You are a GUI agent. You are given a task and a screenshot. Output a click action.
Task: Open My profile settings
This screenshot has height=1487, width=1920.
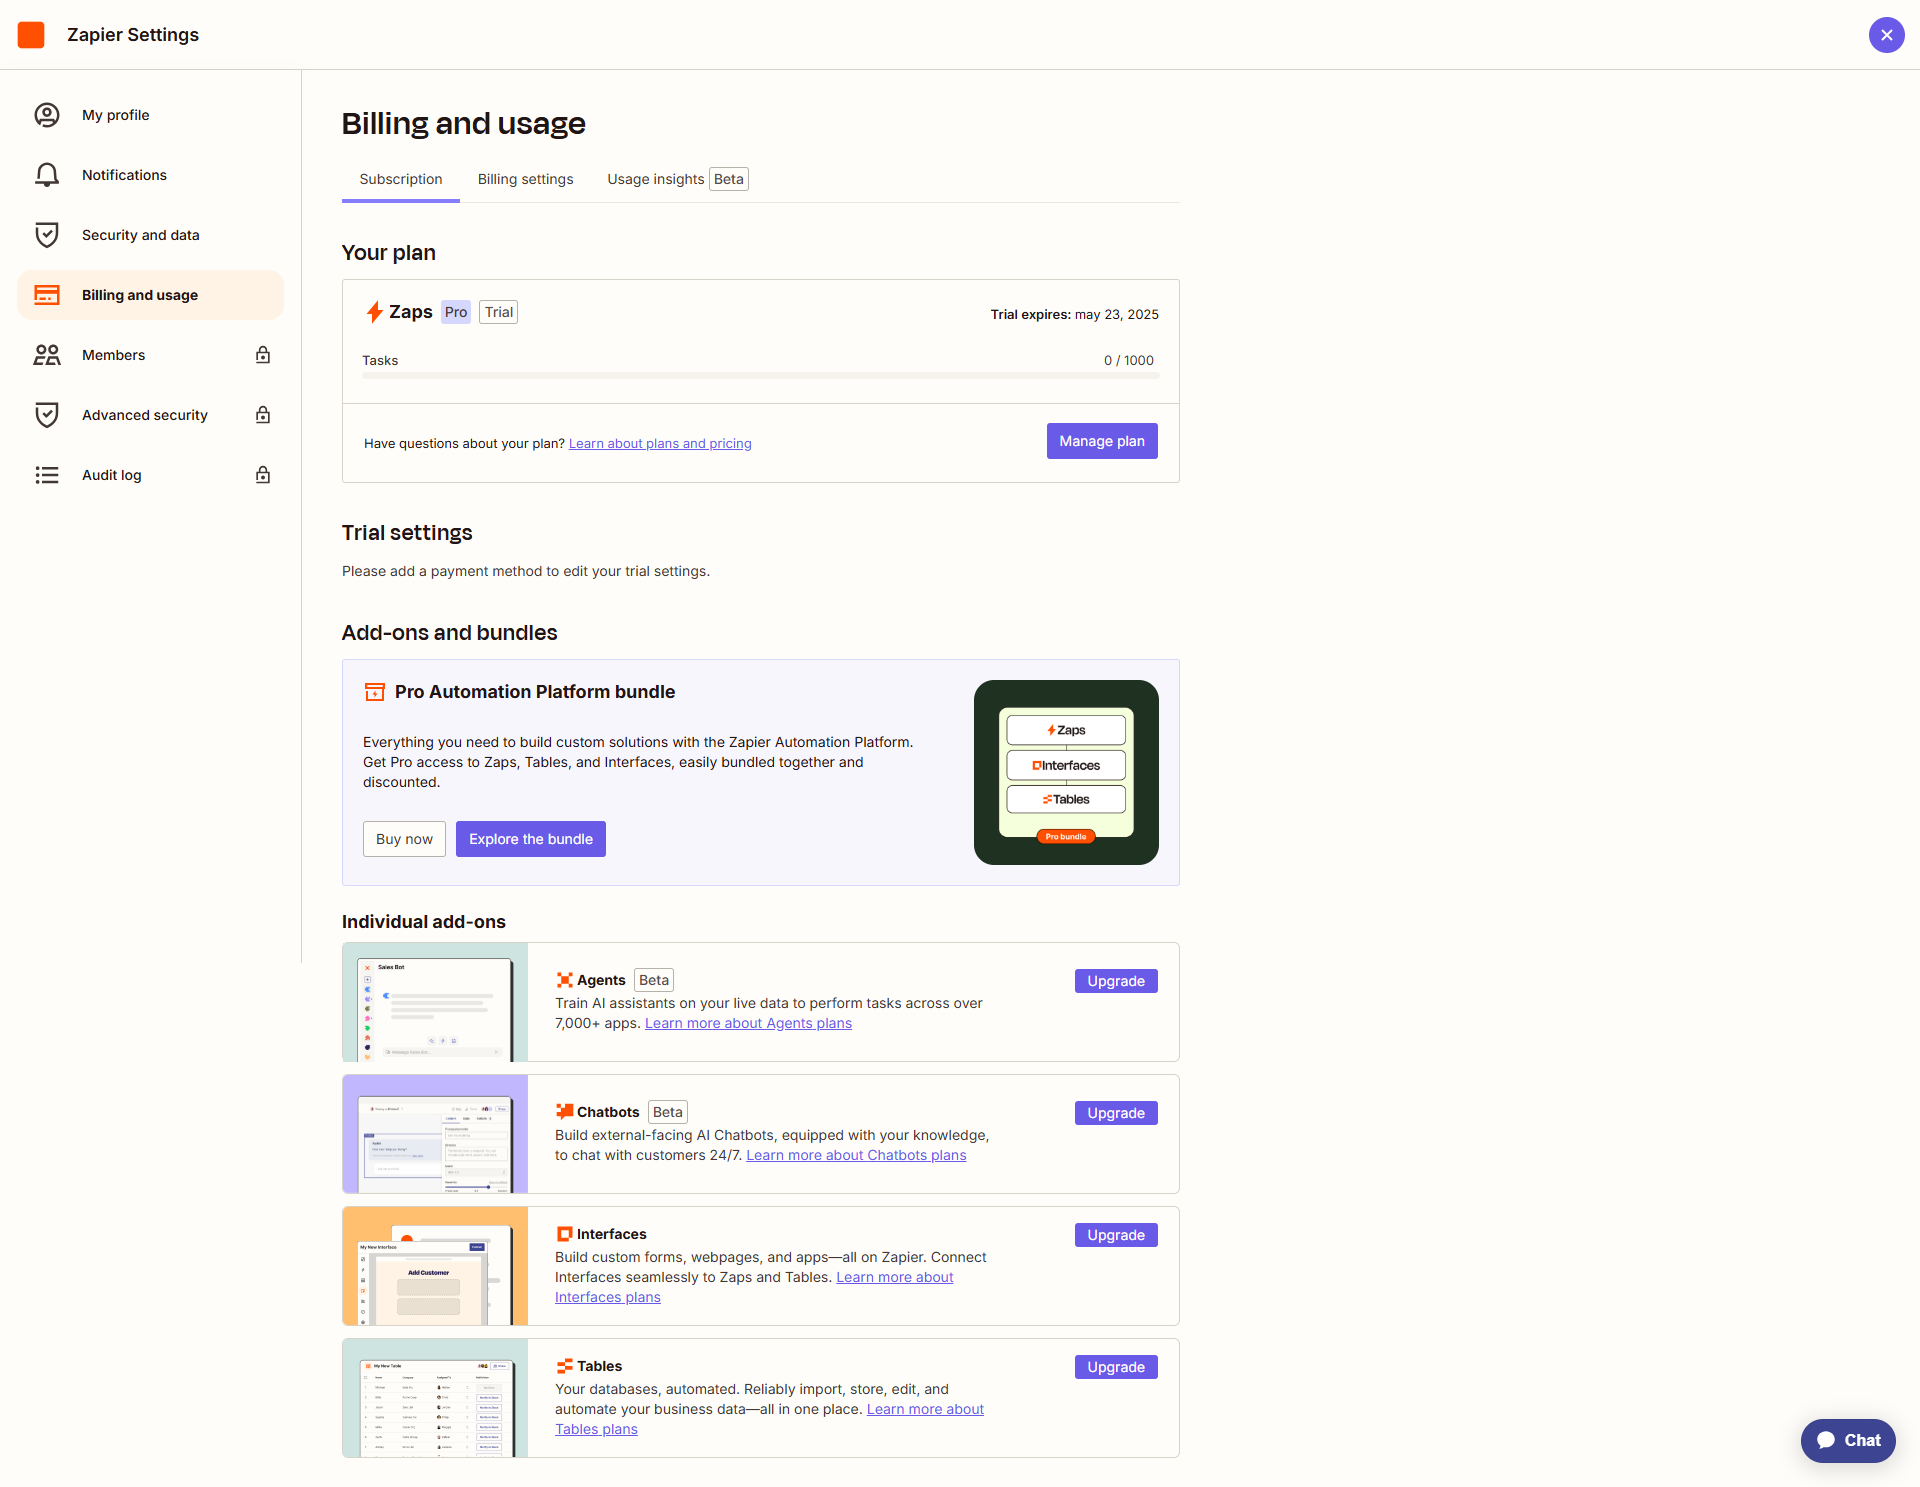pyautogui.click(x=150, y=115)
